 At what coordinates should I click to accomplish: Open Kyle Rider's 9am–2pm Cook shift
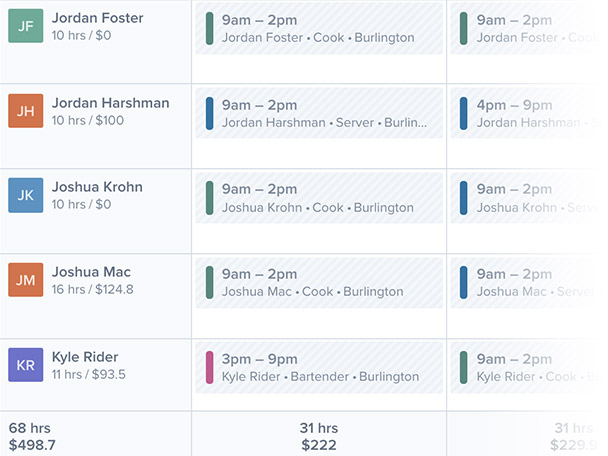click(x=527, y=368)
